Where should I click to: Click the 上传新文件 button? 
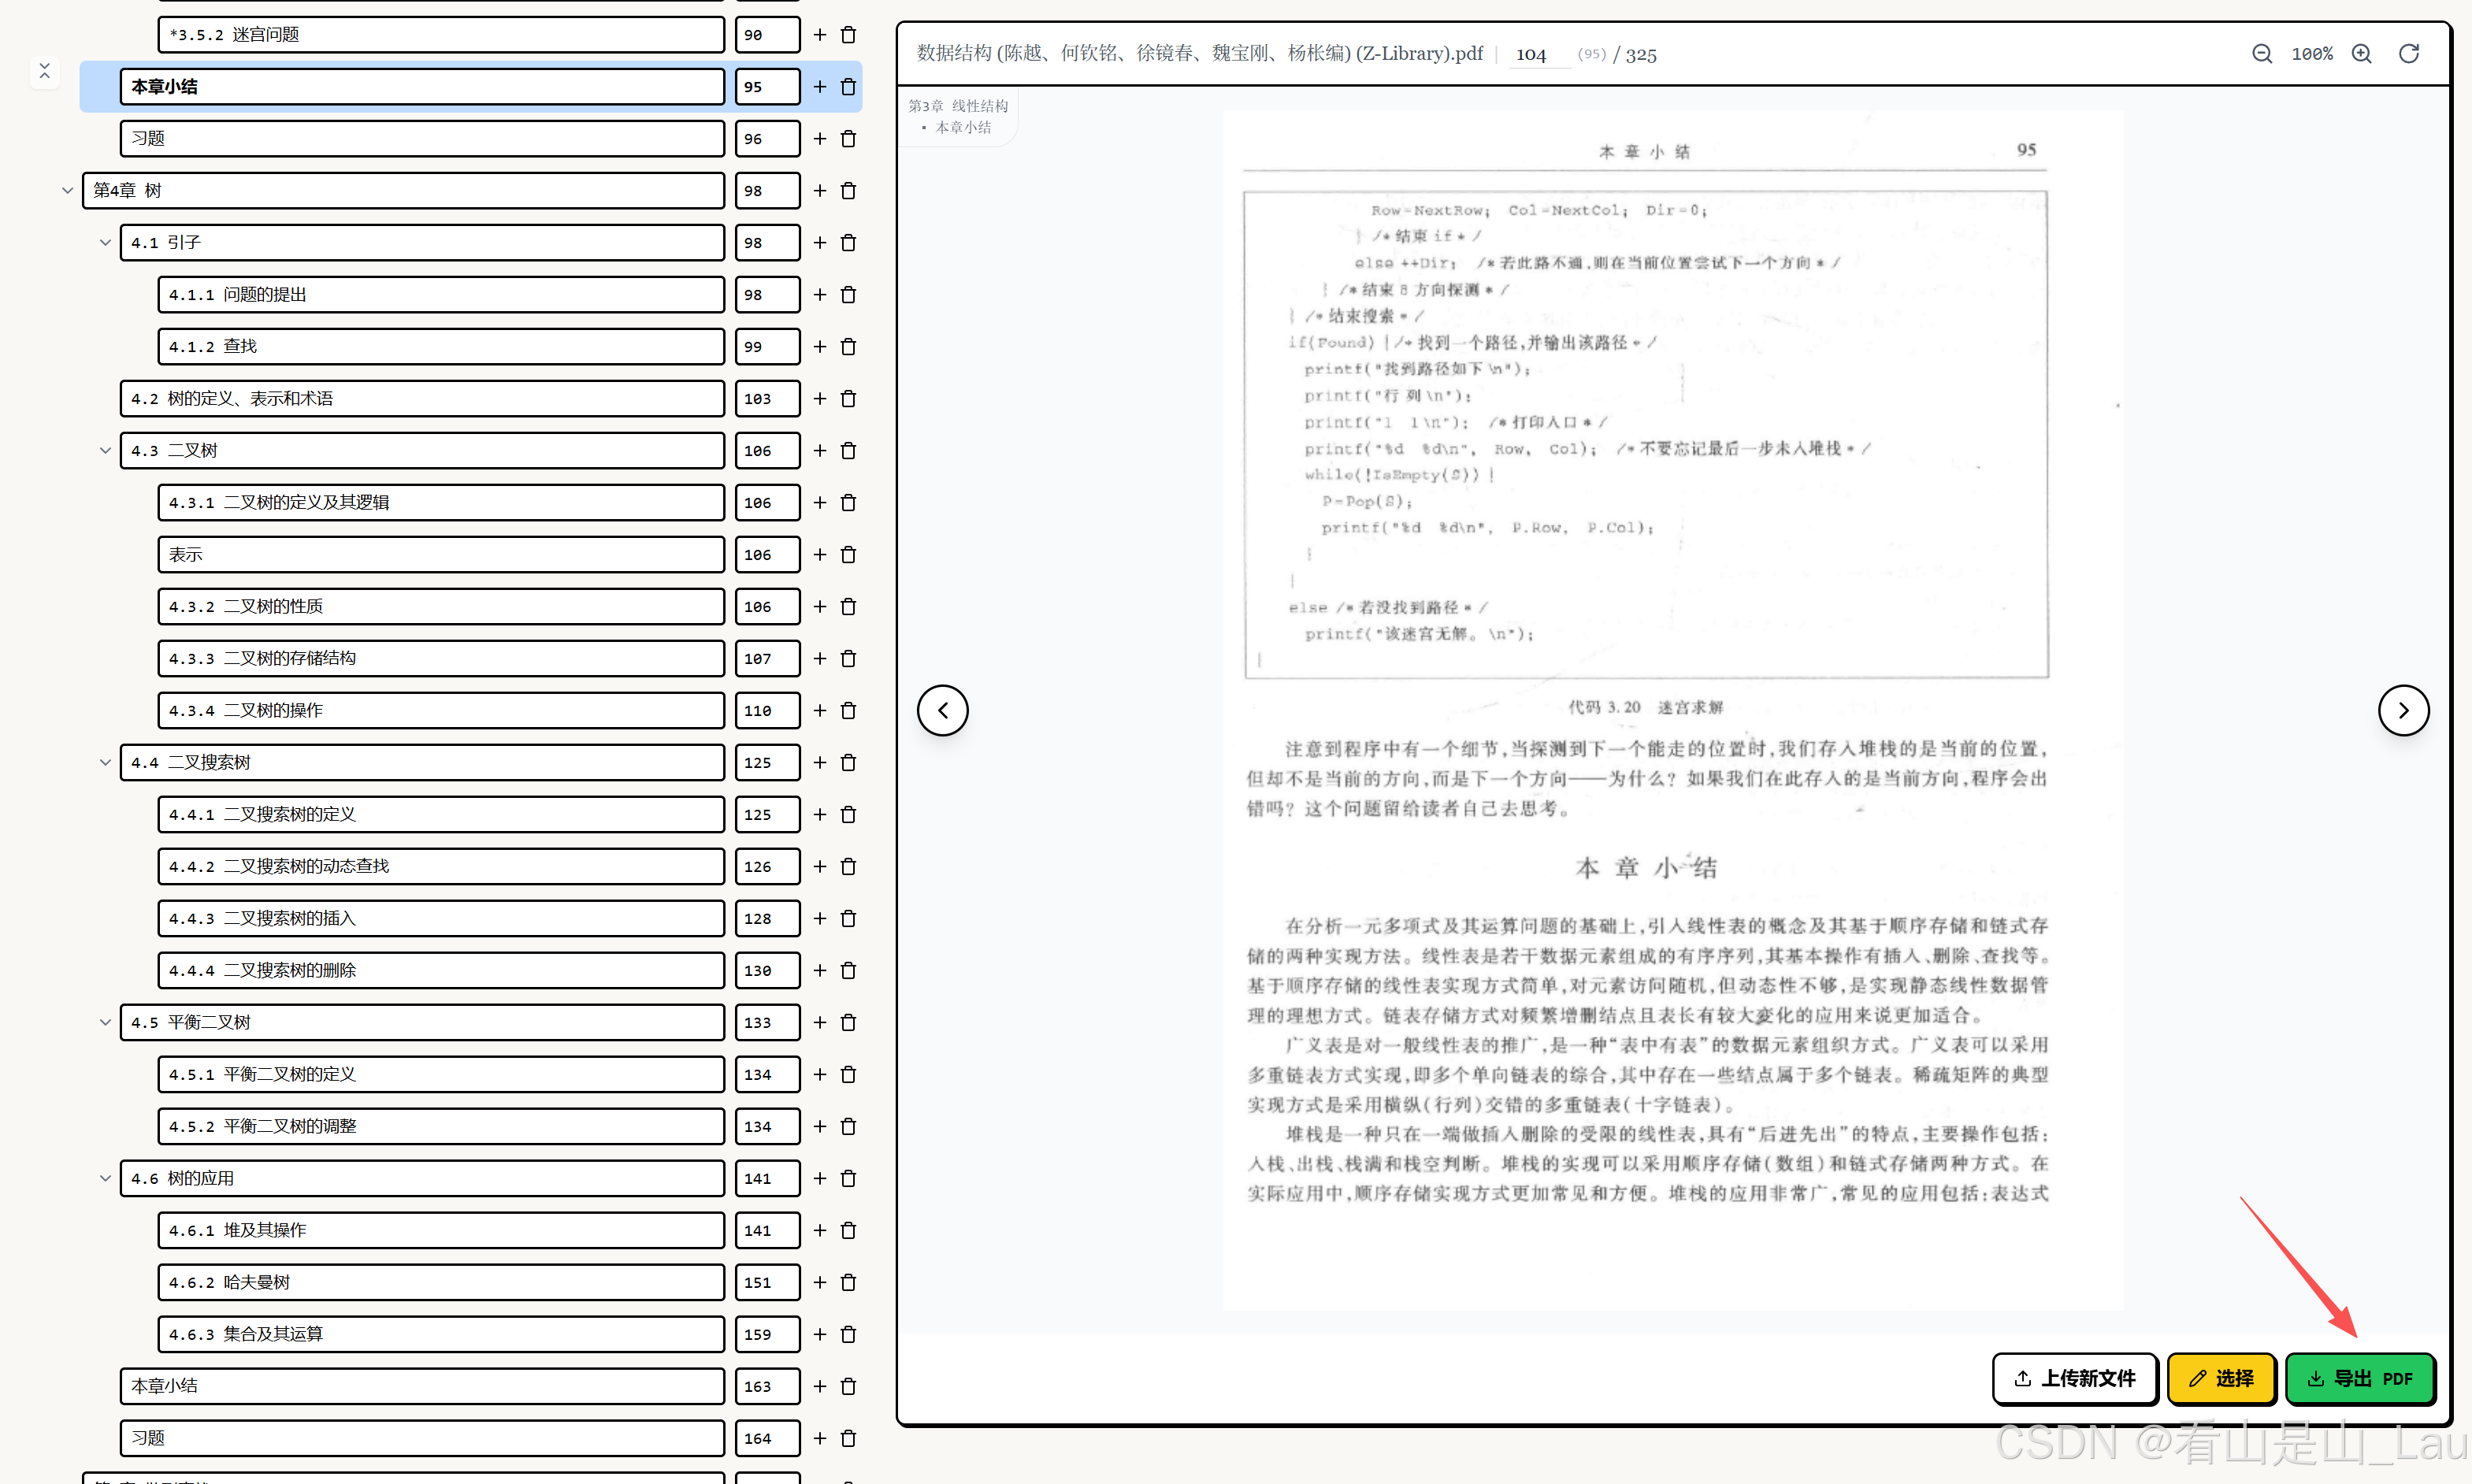tap(2074, 1378)
